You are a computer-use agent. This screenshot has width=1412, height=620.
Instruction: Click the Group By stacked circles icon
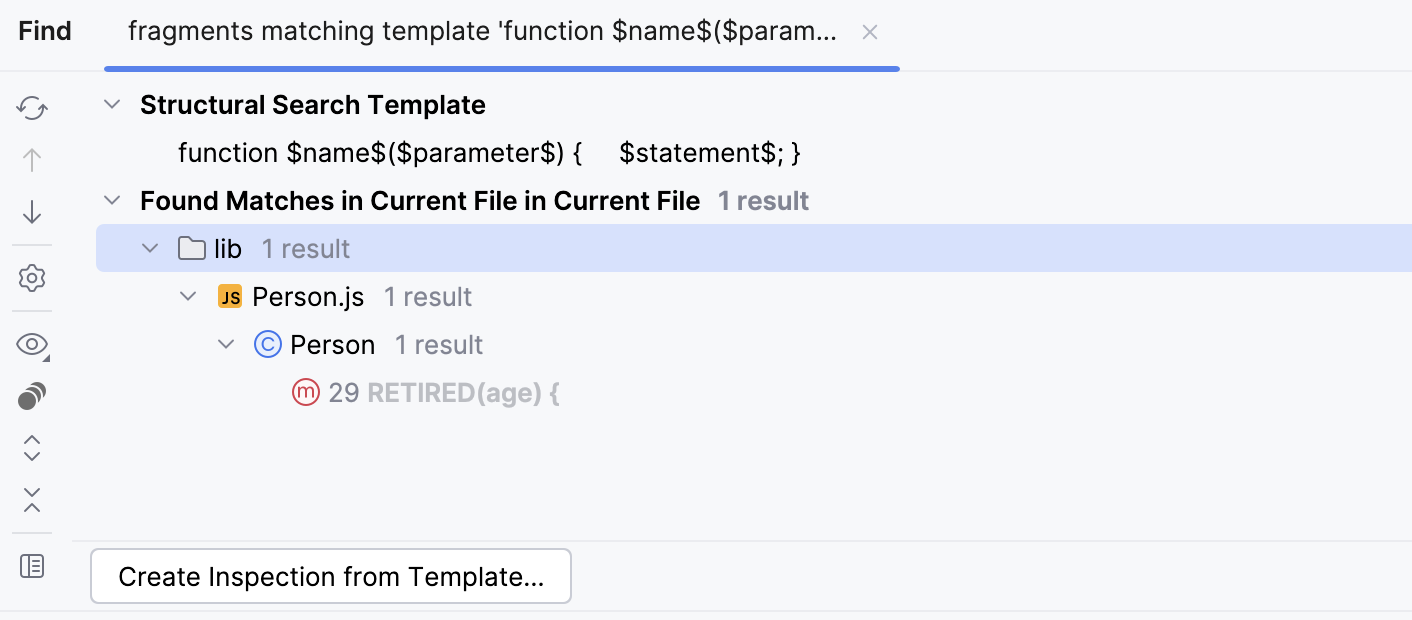coord(32,396)
